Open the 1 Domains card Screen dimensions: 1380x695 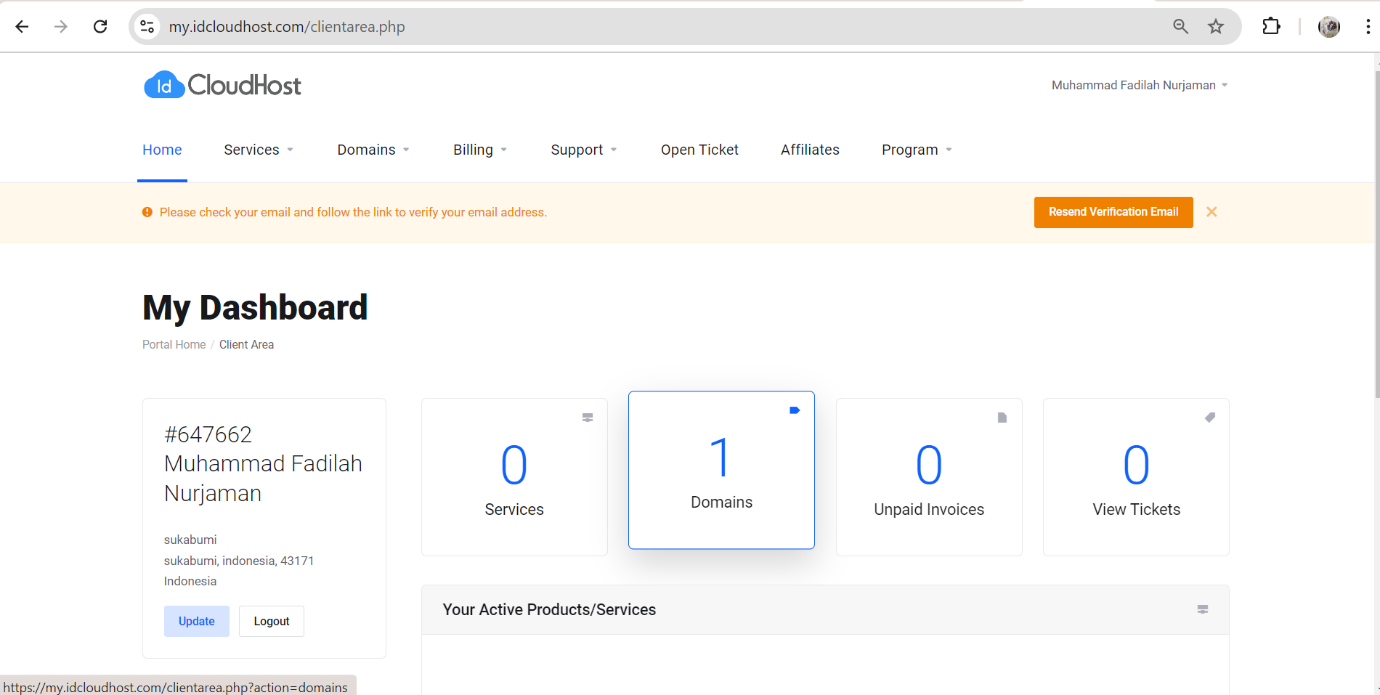tap(721, 470)
